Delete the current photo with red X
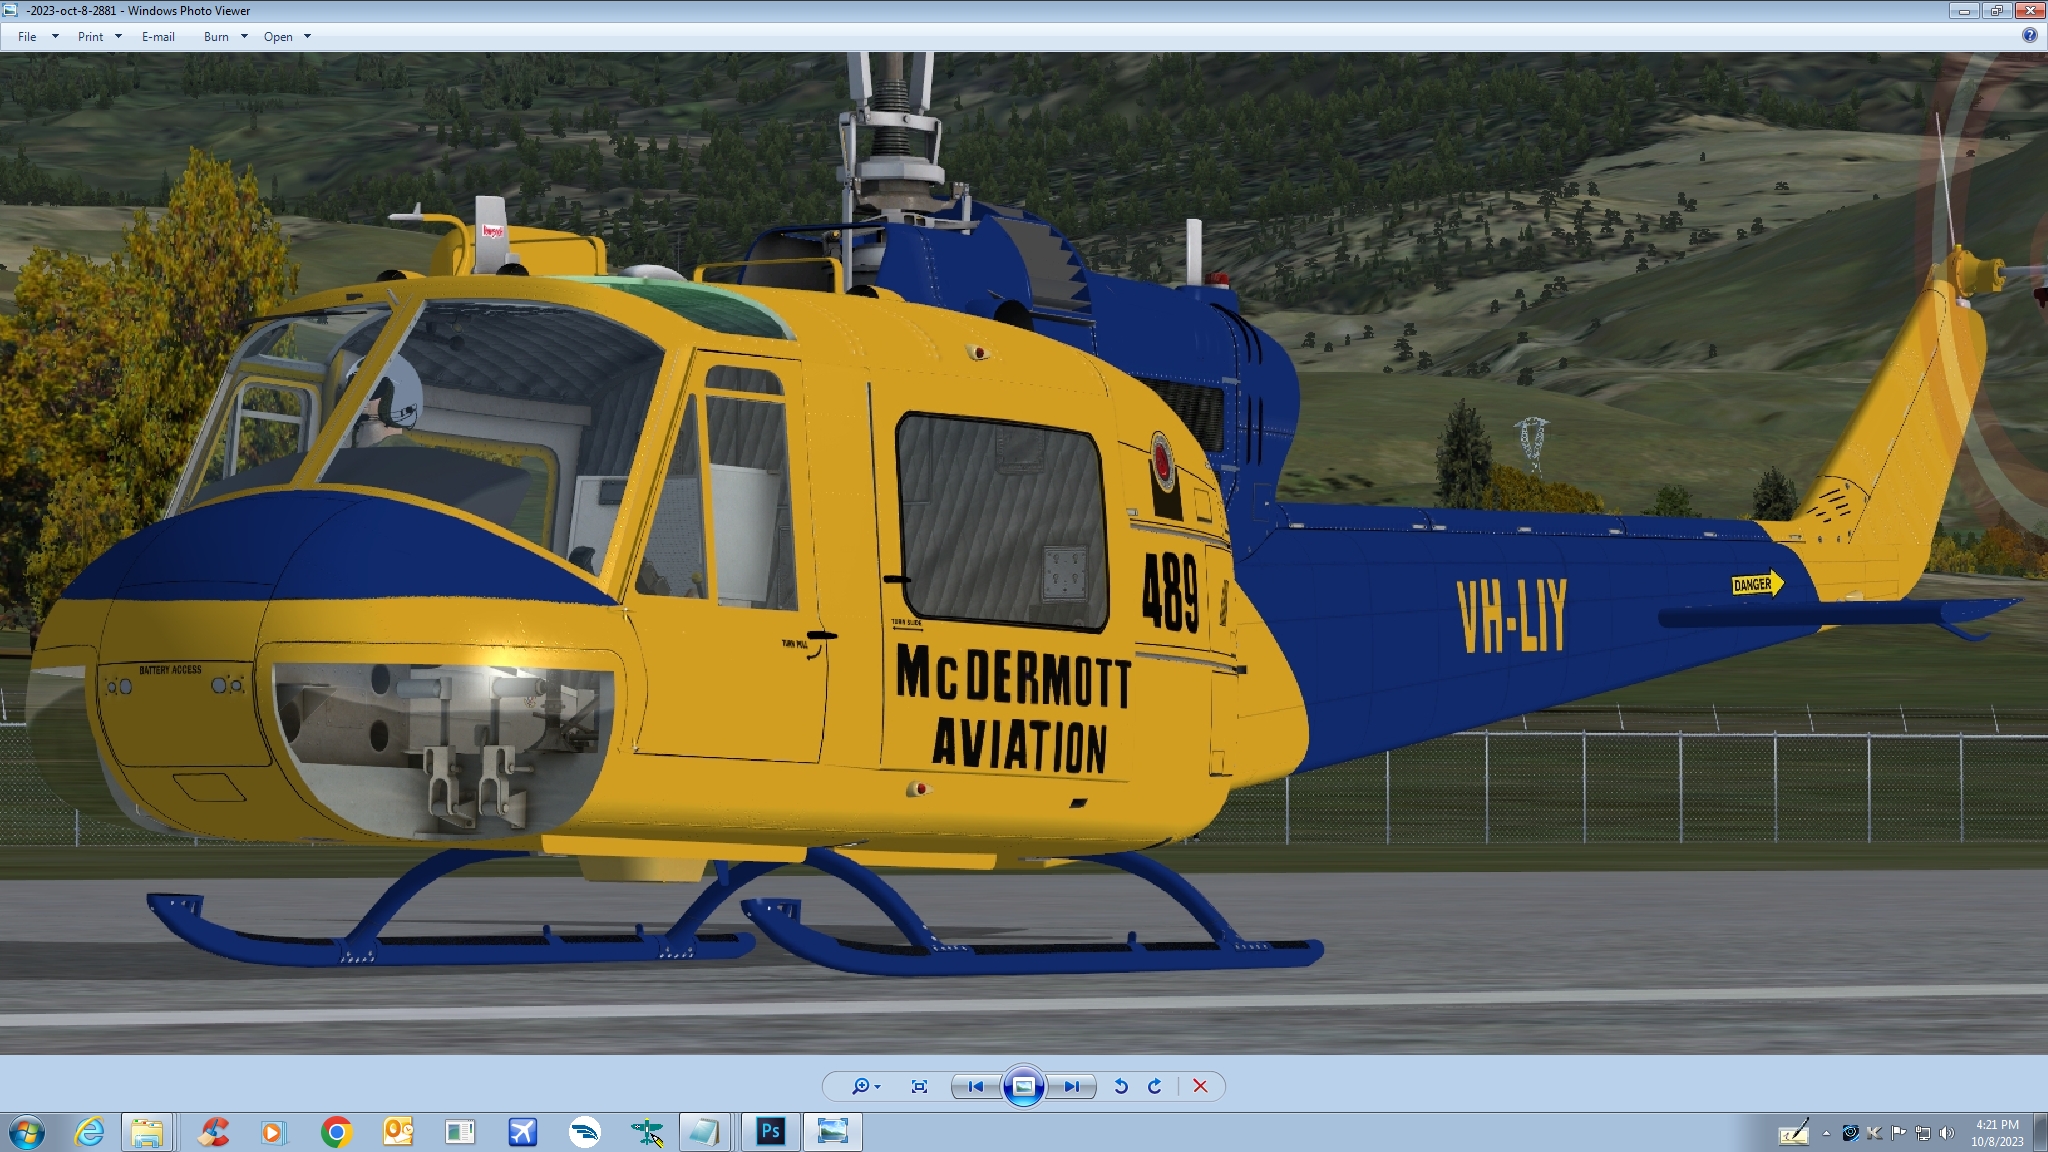Screen dimensions: 2048x1152 click(1200, 1086)
